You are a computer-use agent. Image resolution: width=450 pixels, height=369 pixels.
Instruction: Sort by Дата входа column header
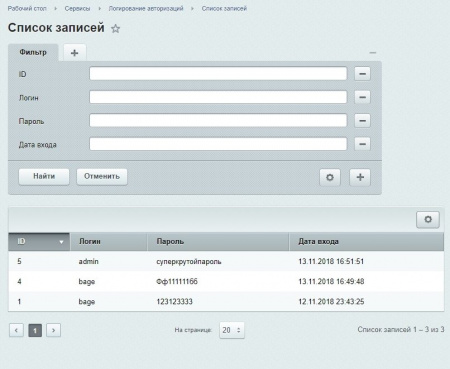click(366, 242)
